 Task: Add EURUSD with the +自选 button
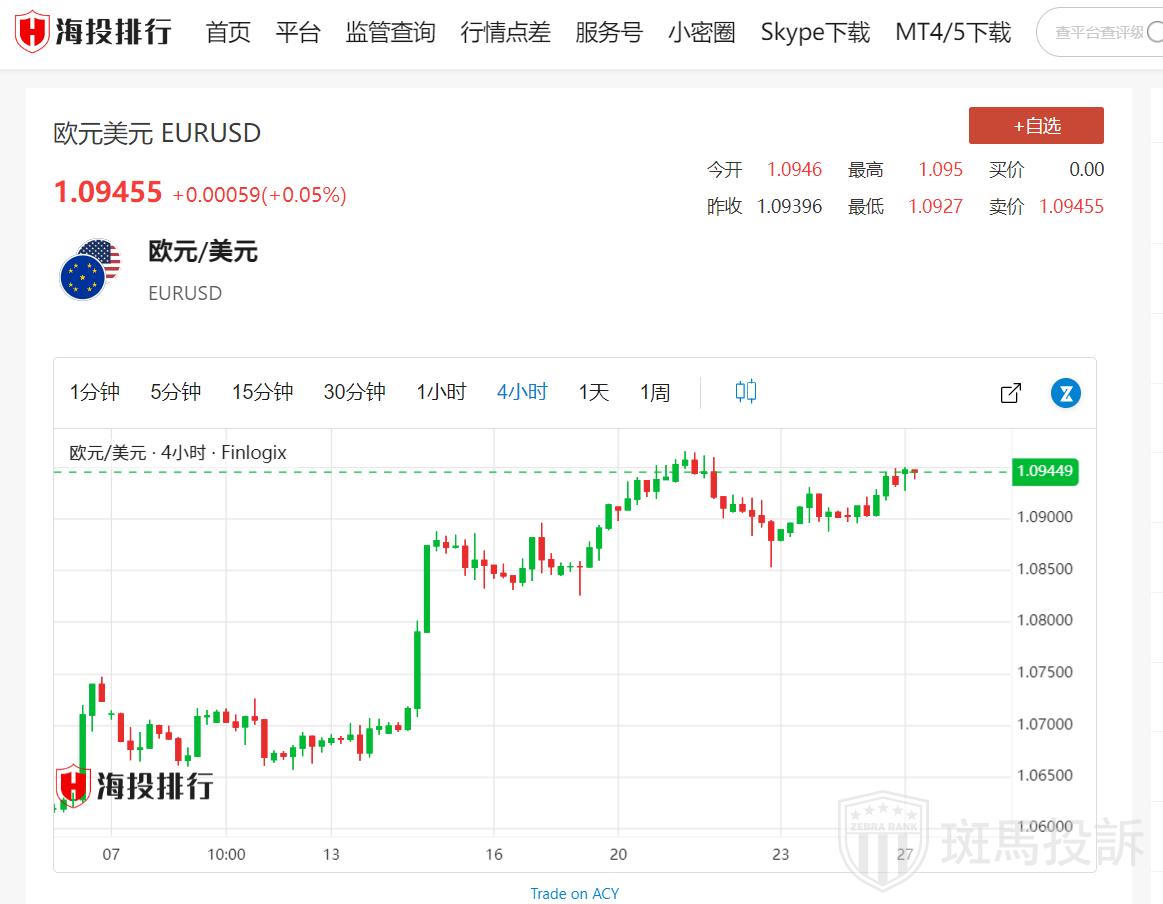click(1036, 126)
